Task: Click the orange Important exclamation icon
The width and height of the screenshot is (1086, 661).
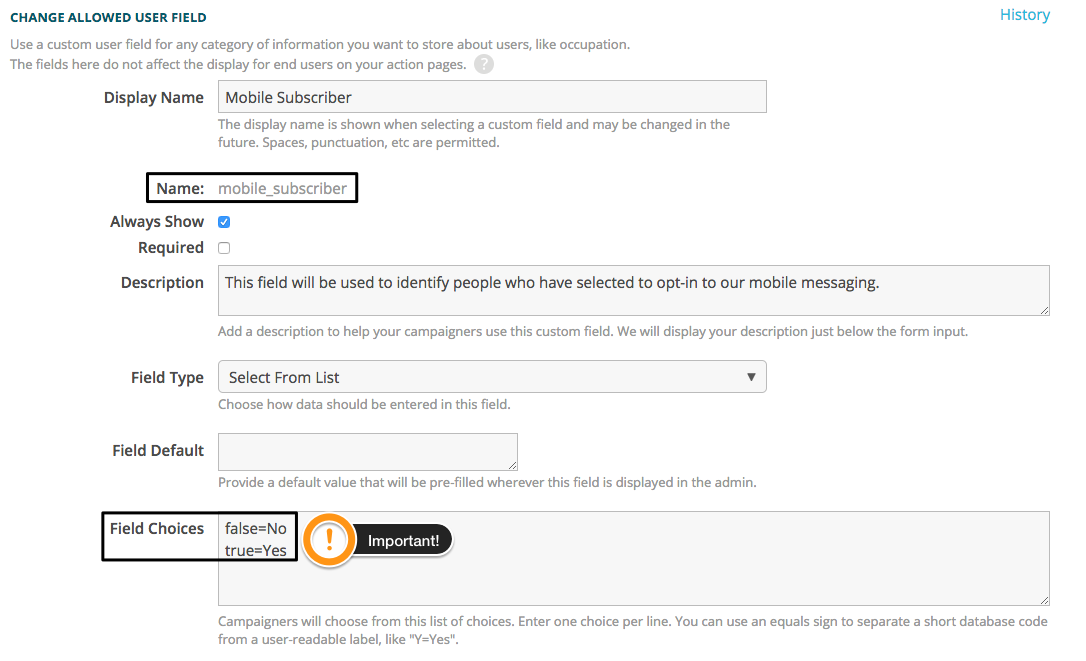Action: [x=328, y=540]
